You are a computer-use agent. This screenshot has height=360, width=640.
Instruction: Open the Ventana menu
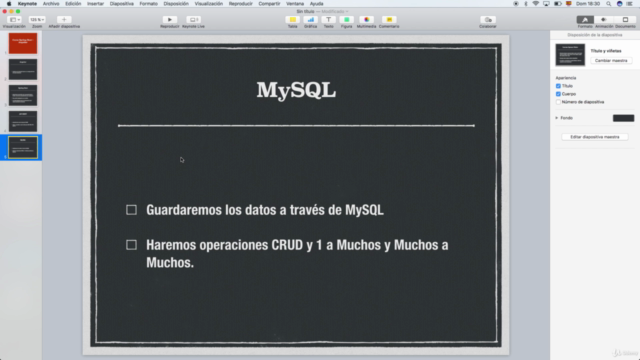tap(295, 4)
